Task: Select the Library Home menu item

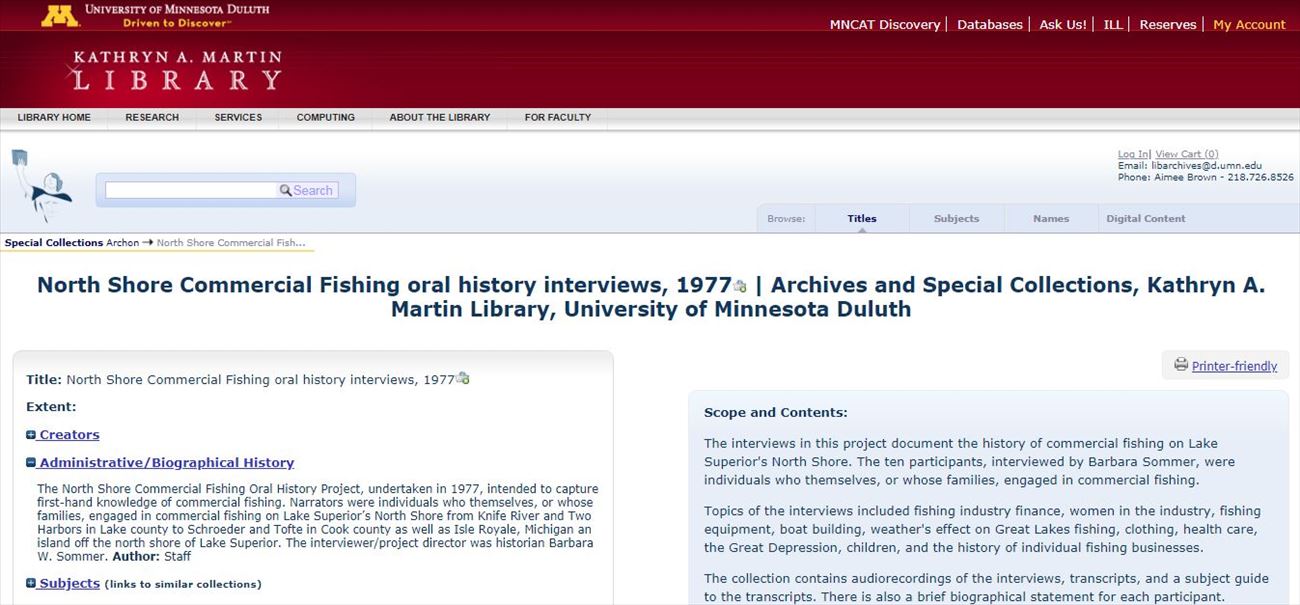Action: pyautogui.click(x=54, y=117)
